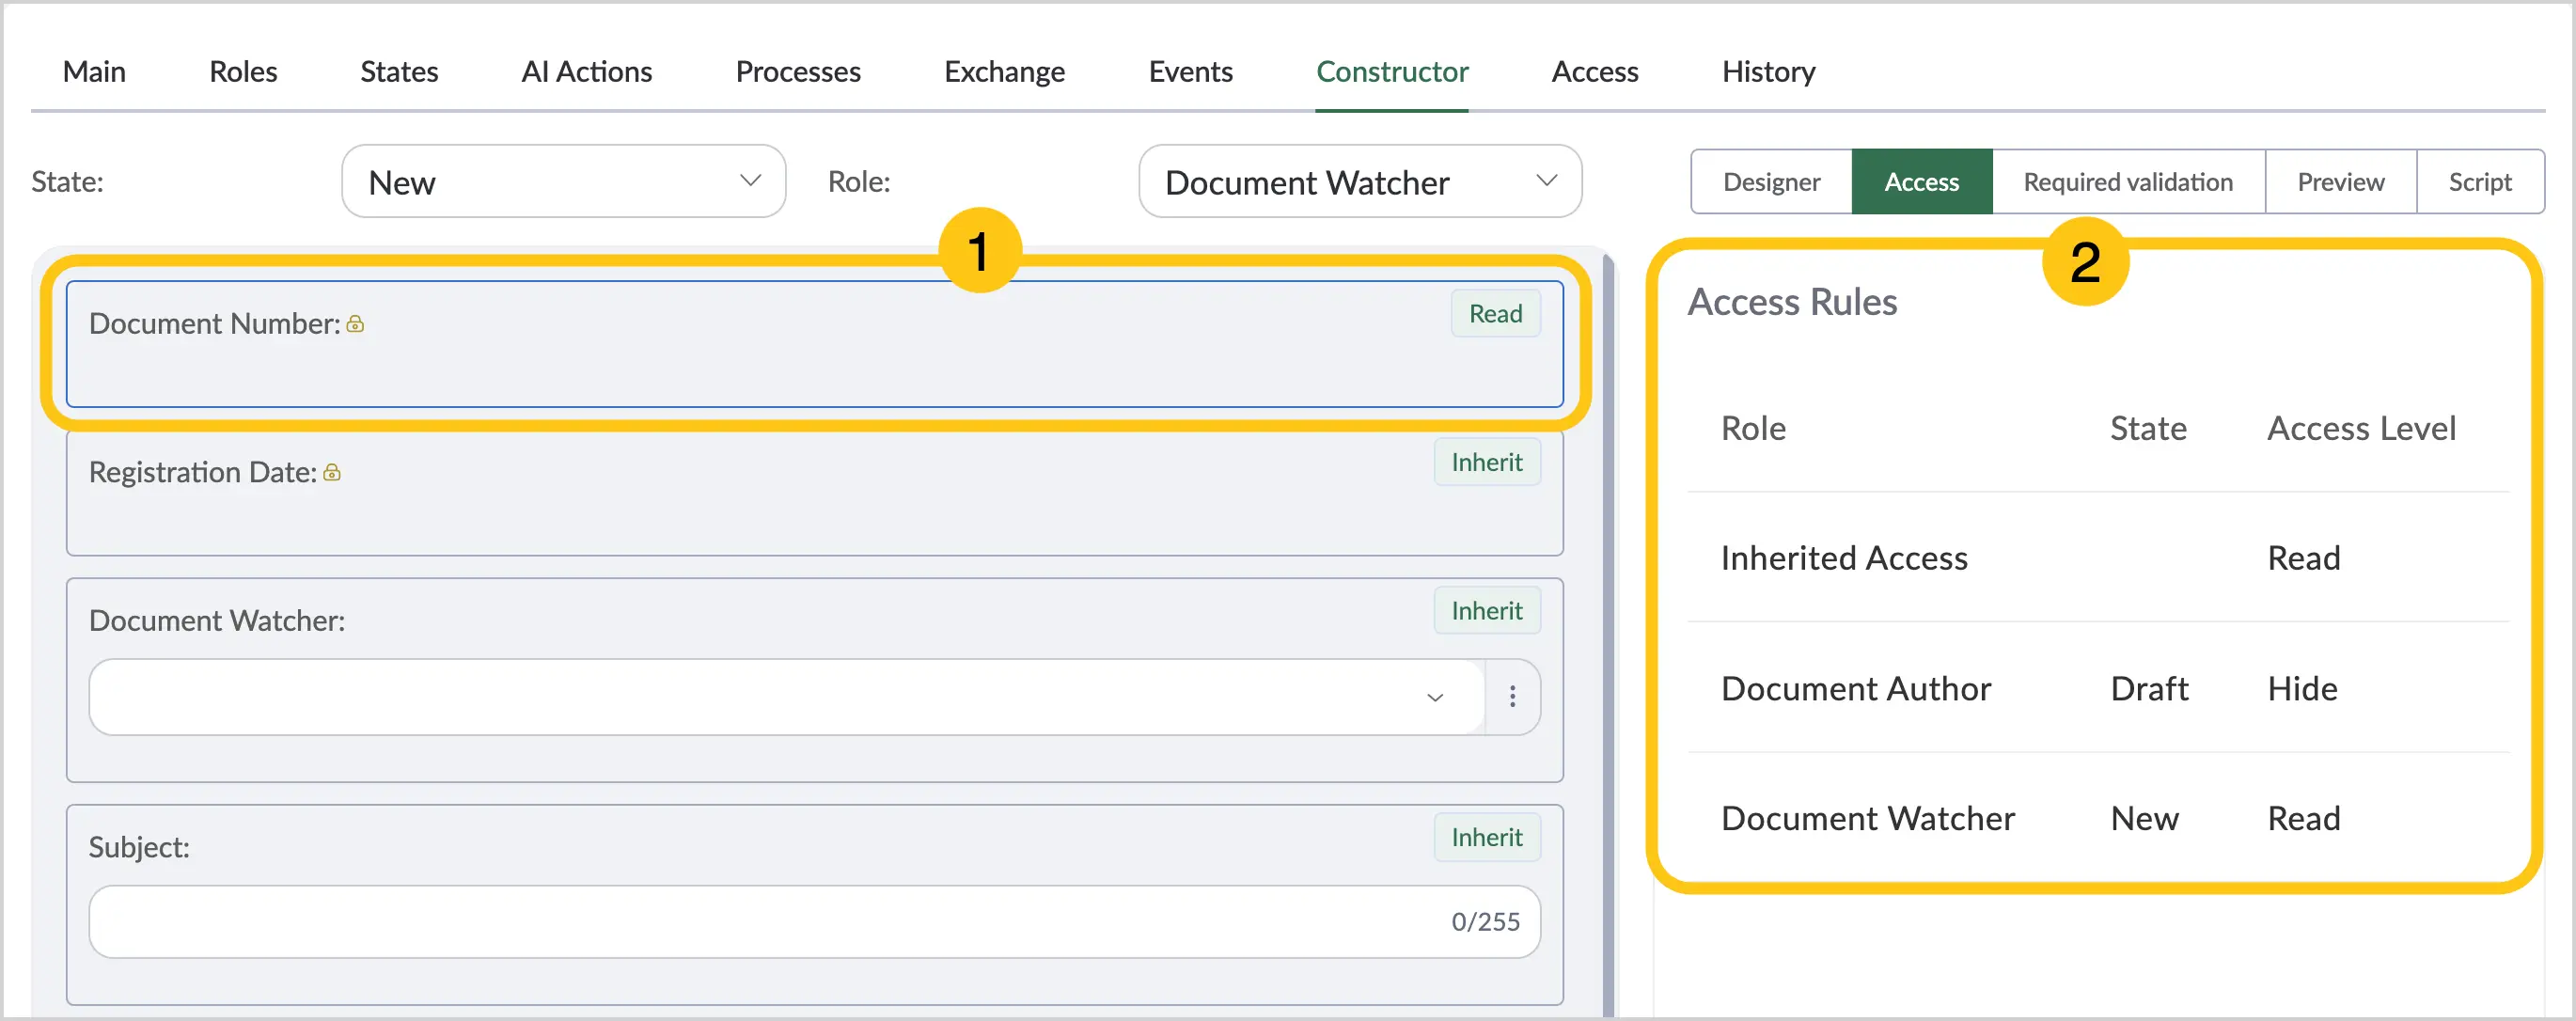Open the Processes tab

(x=798, y=71)
